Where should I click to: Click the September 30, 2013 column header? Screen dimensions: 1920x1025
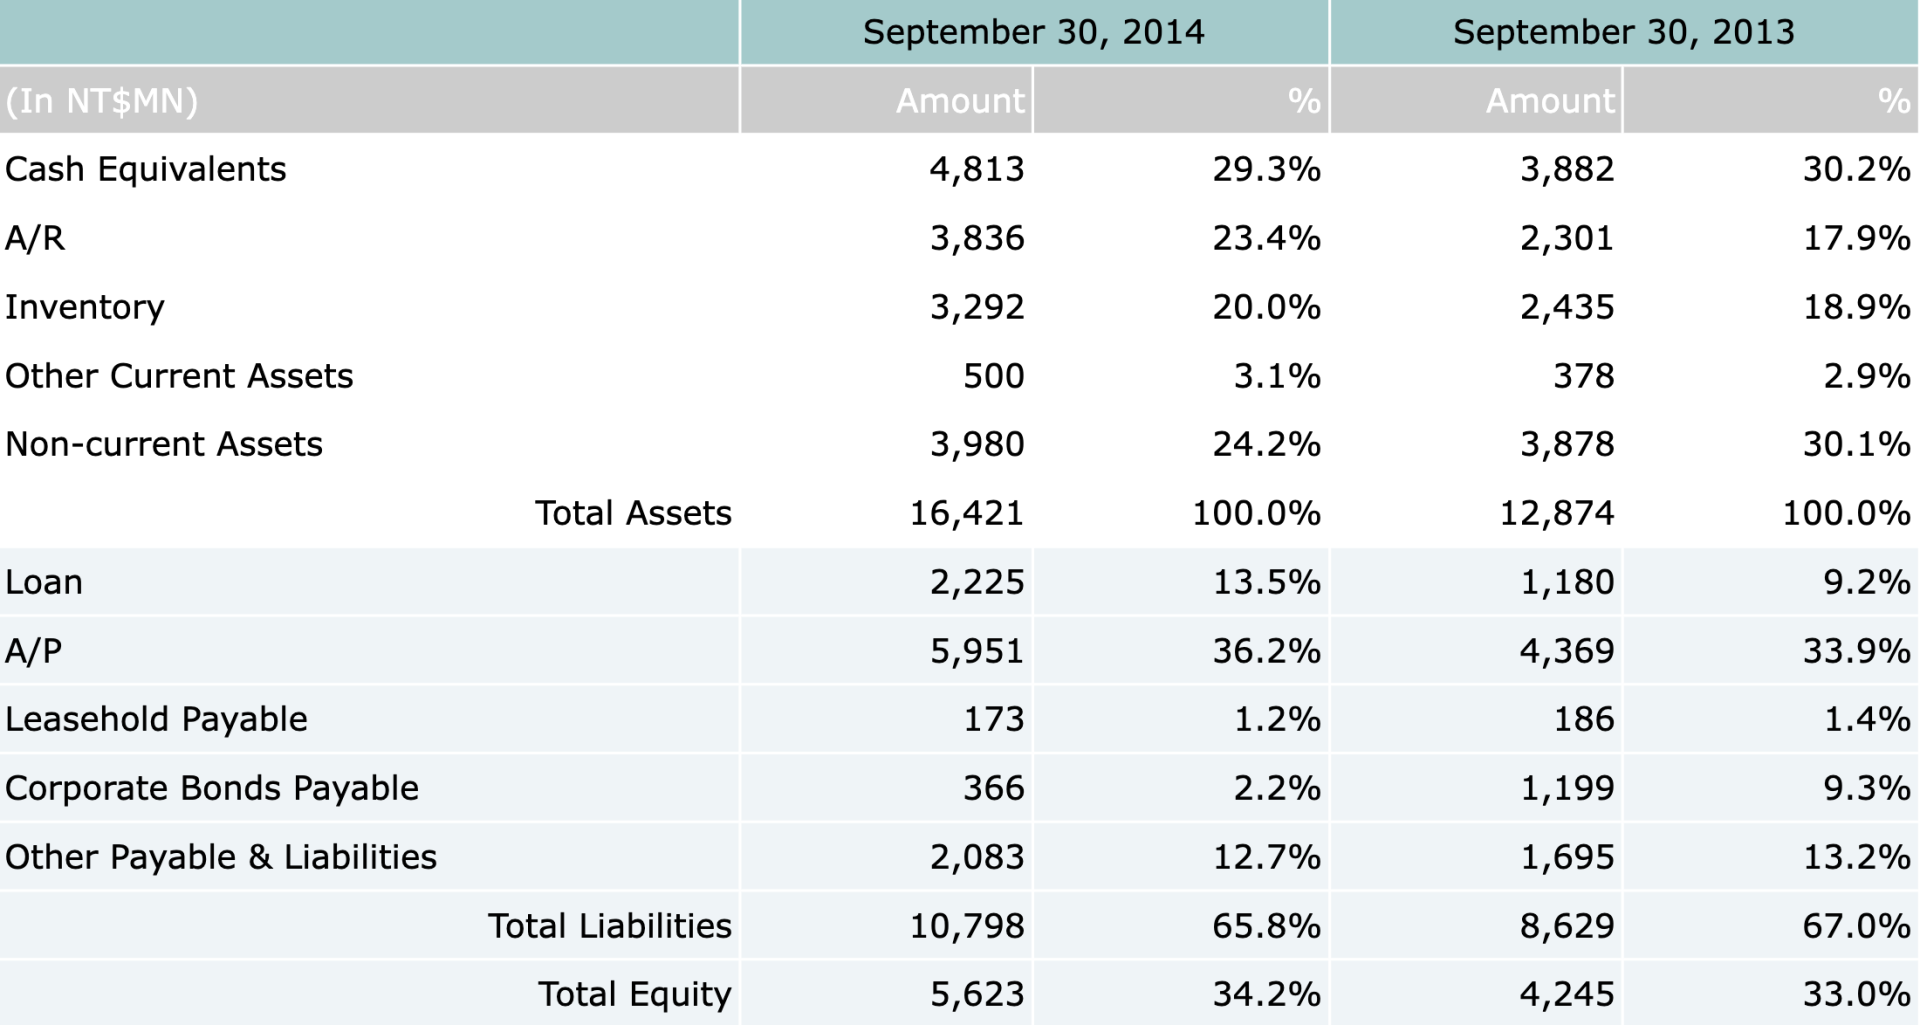pos(1623,32)
